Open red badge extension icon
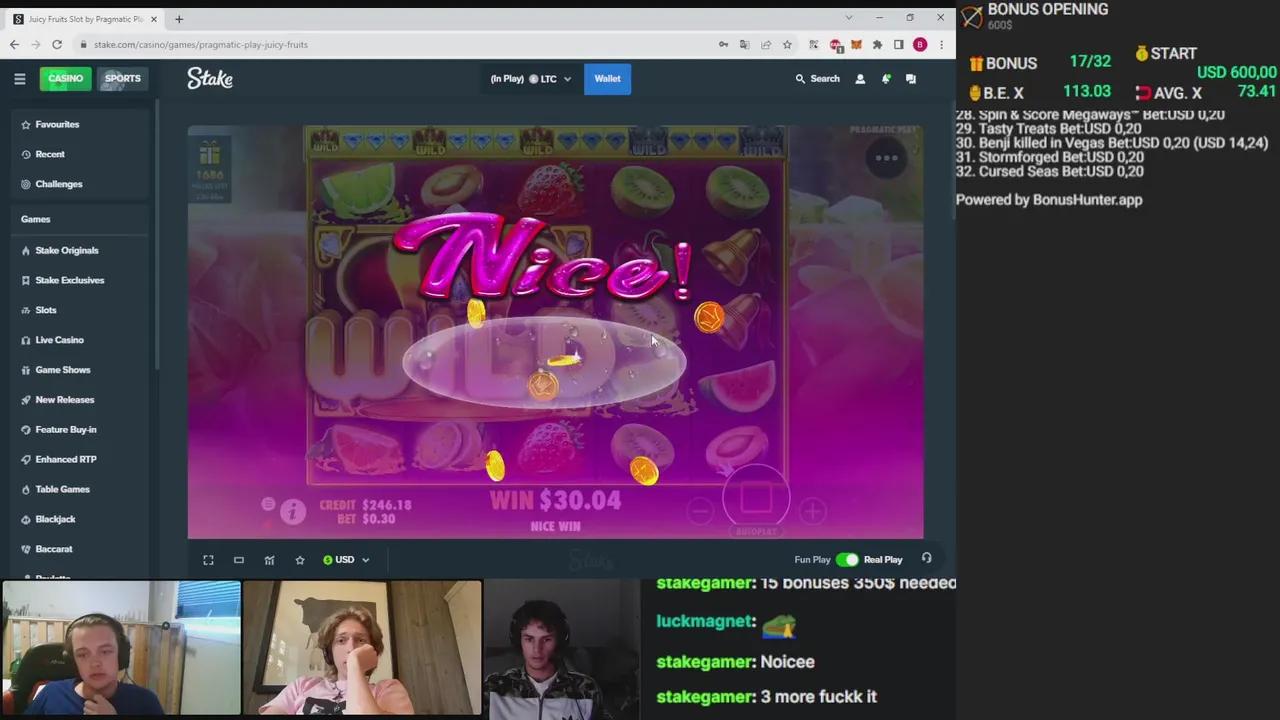Viewport: 1280px width, 720px height. click(835, 44)
